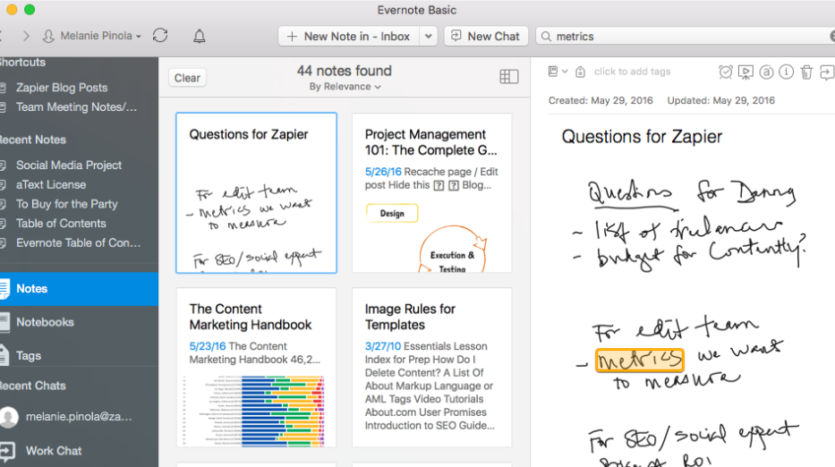Select Questions for Zapier note card
This screenshot has height=467, width=835.
(x=256, y=193)
